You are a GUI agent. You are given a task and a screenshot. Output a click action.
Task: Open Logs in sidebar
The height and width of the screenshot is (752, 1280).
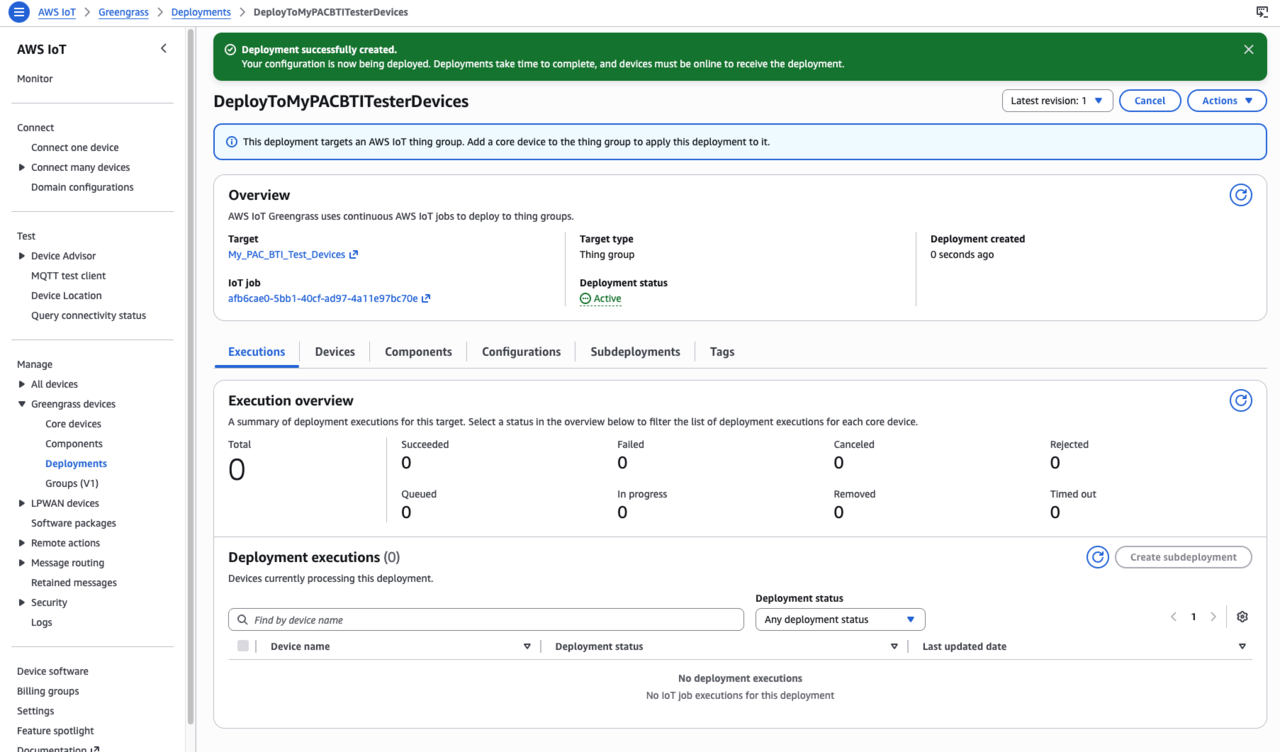(x=41, y=622)
